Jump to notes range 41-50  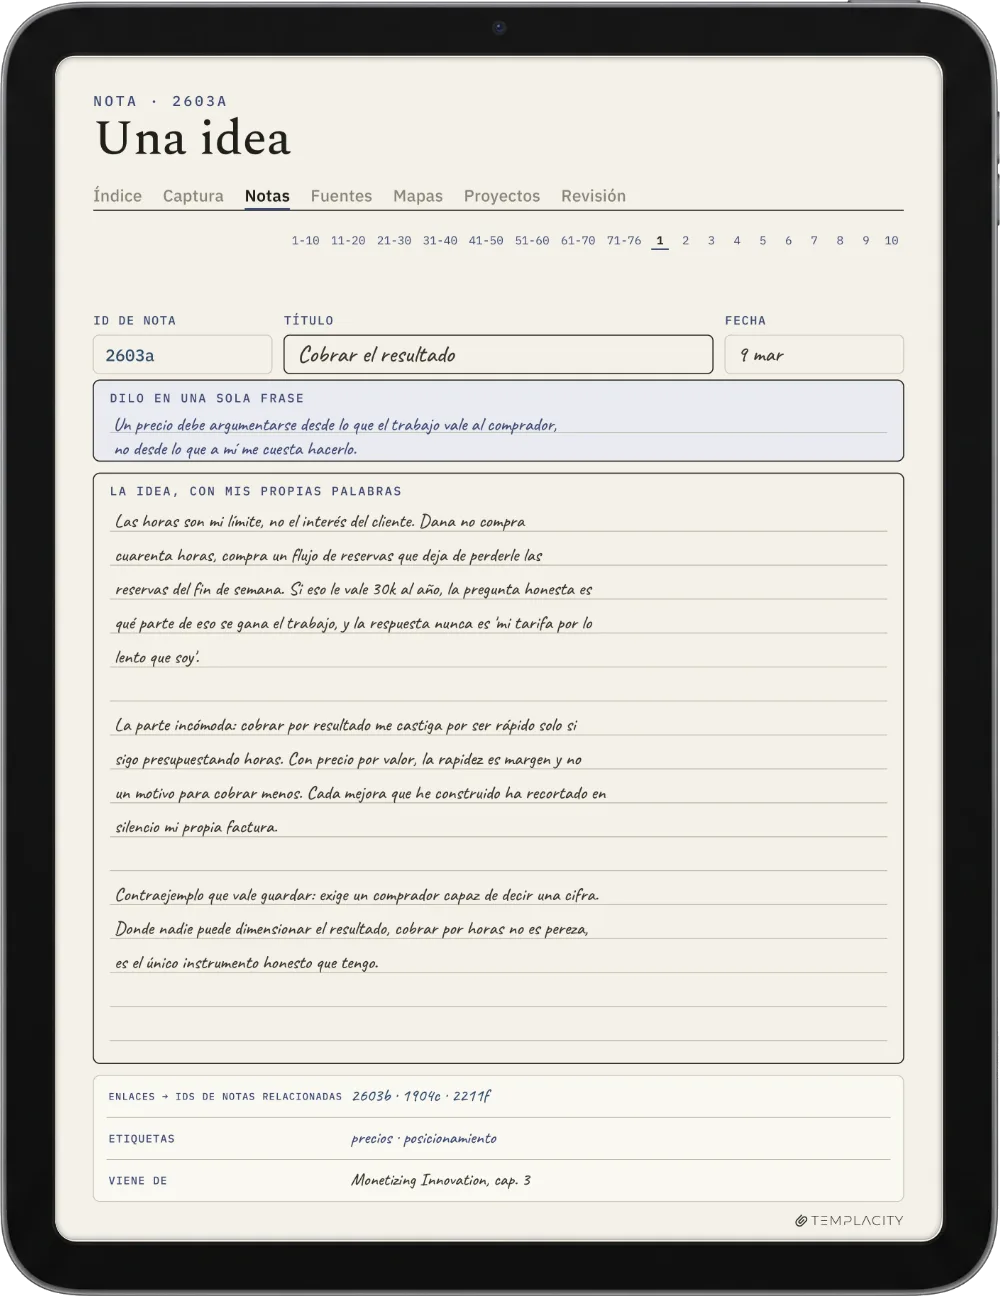(486, 241)
